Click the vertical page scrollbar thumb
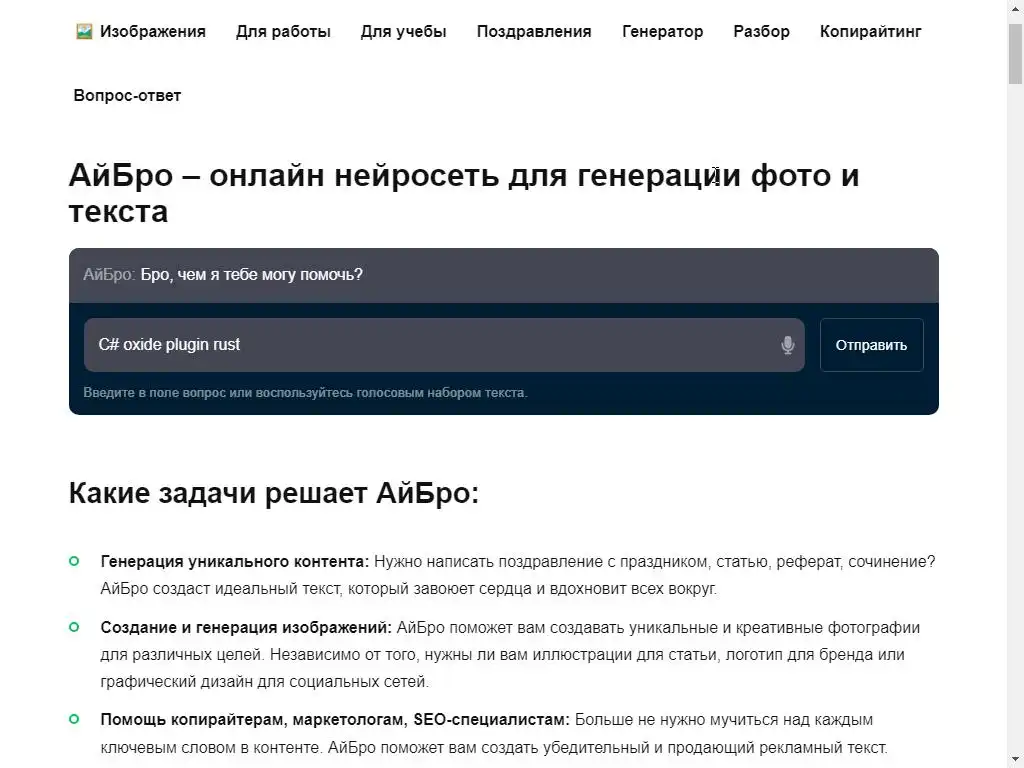This screenshot has width=1024, height=768. pyautogui.click(x=1016, y=54)
